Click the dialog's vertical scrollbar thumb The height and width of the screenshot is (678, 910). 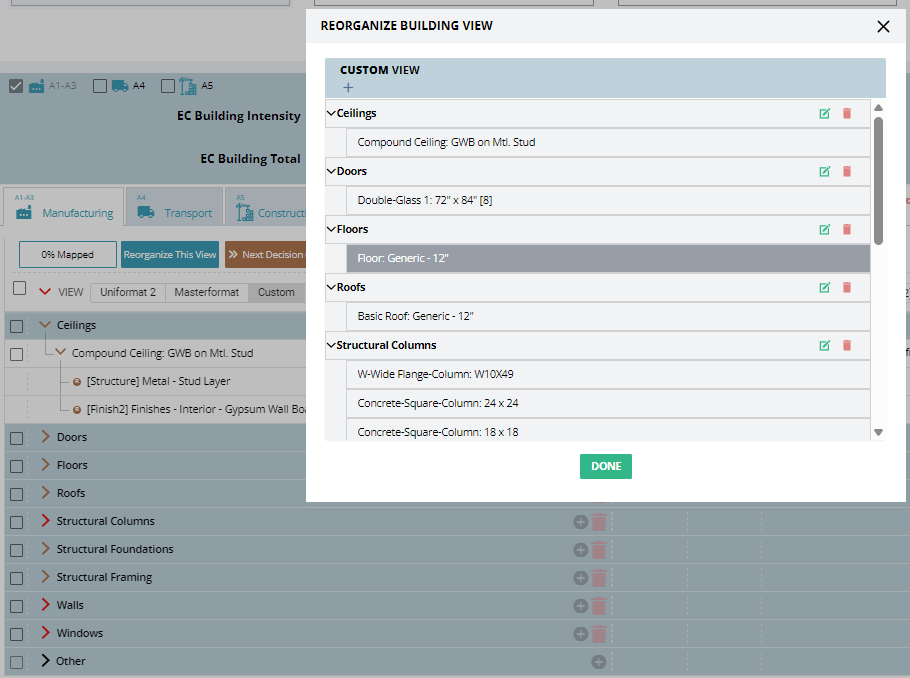click(x=878, y=180)
